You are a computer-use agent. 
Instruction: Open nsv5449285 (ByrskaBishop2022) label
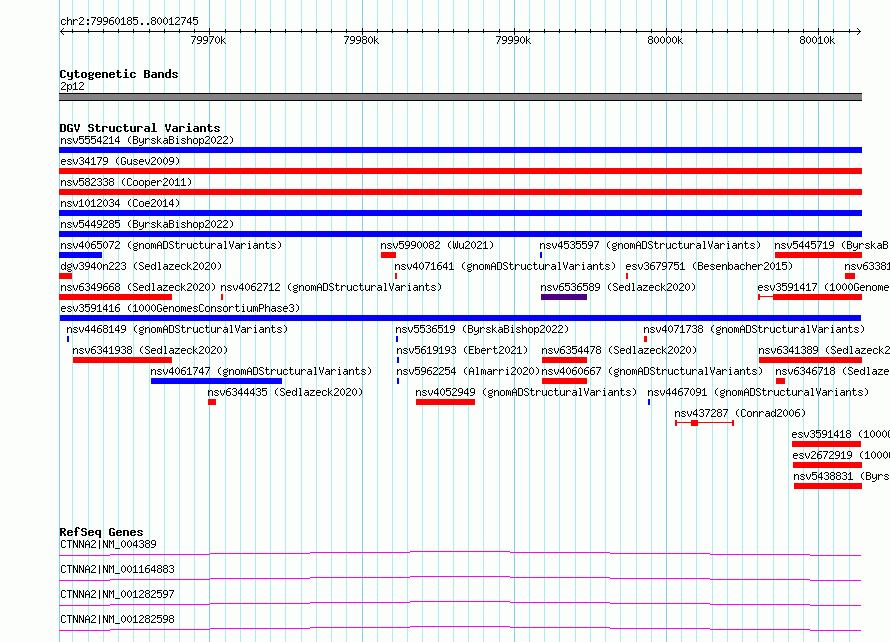(147, 224)
